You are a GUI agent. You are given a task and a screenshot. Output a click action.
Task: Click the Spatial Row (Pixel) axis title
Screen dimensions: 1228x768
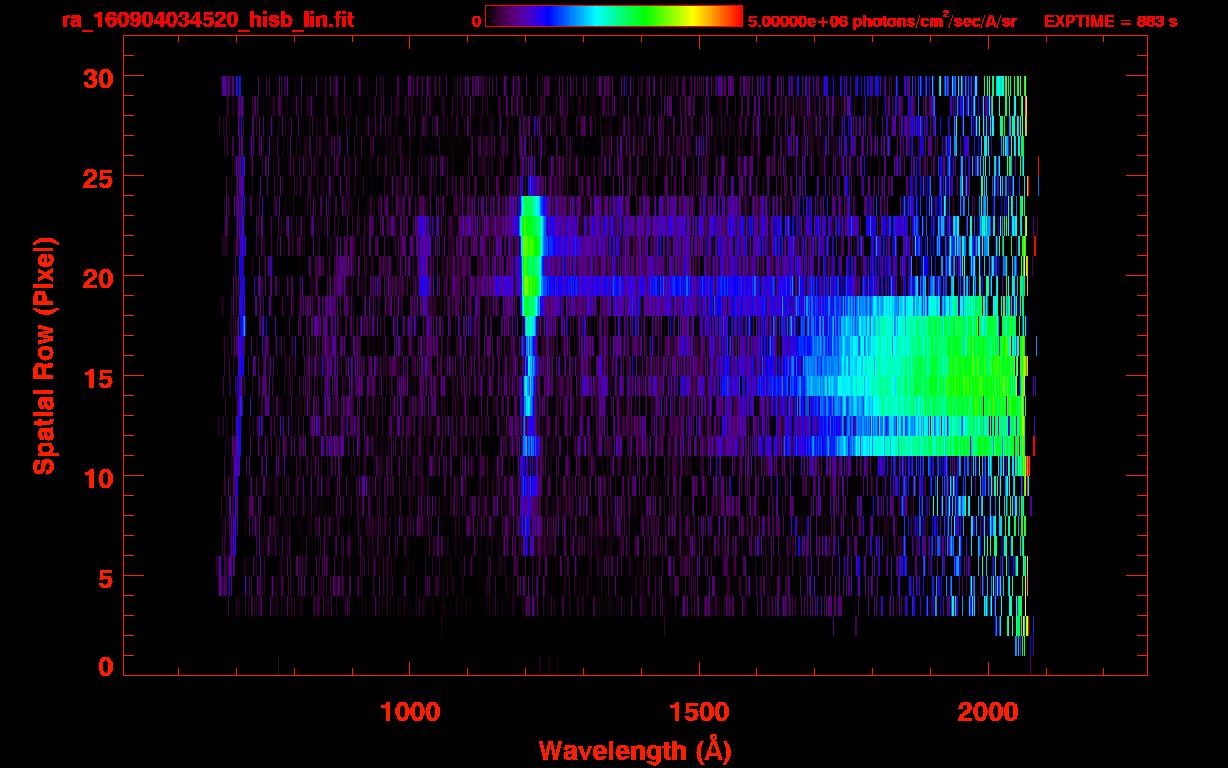point(45,355)
